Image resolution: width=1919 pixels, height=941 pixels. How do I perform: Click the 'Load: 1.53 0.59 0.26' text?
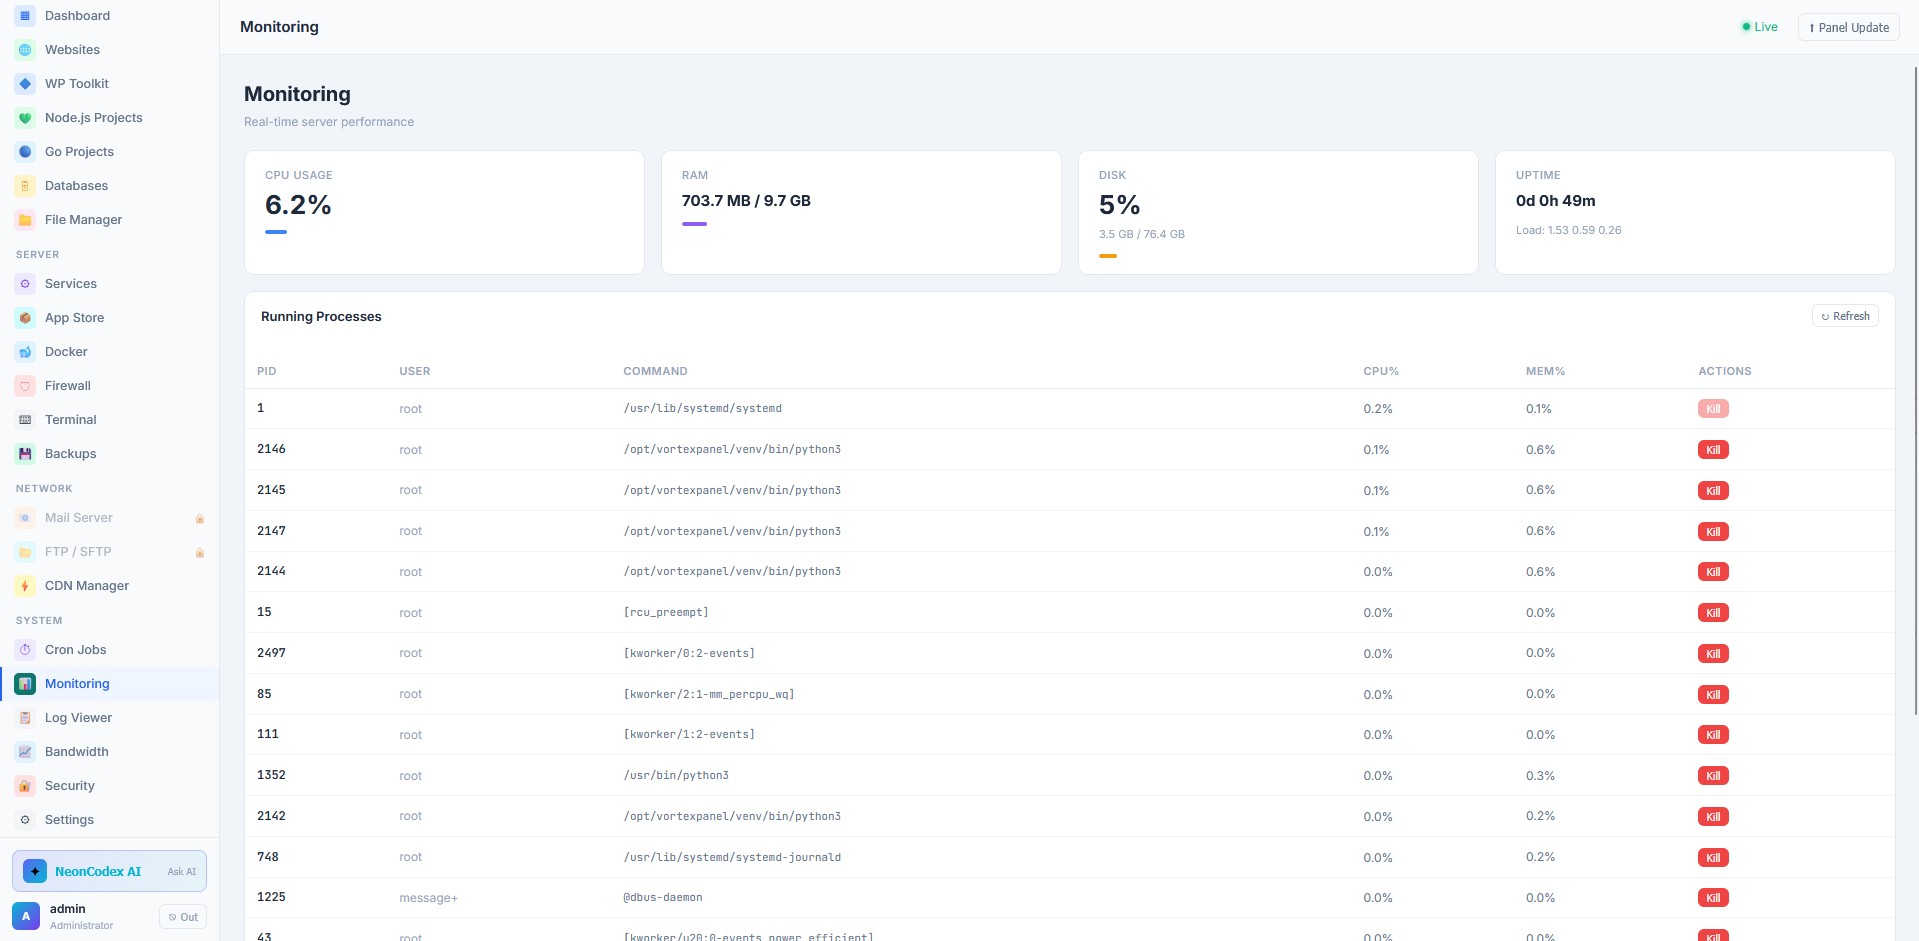(x=1568, y=230)
